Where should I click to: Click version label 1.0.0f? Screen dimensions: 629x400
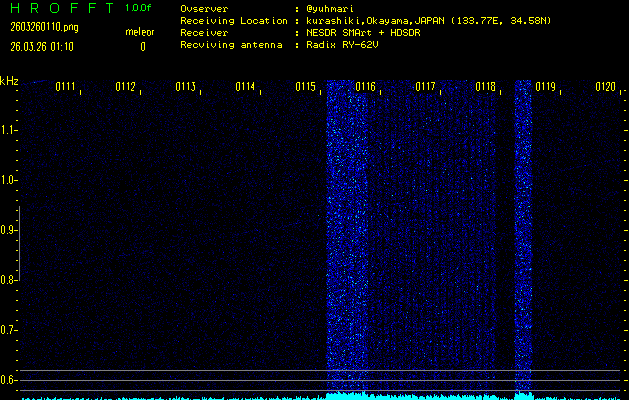click(138, 8)
